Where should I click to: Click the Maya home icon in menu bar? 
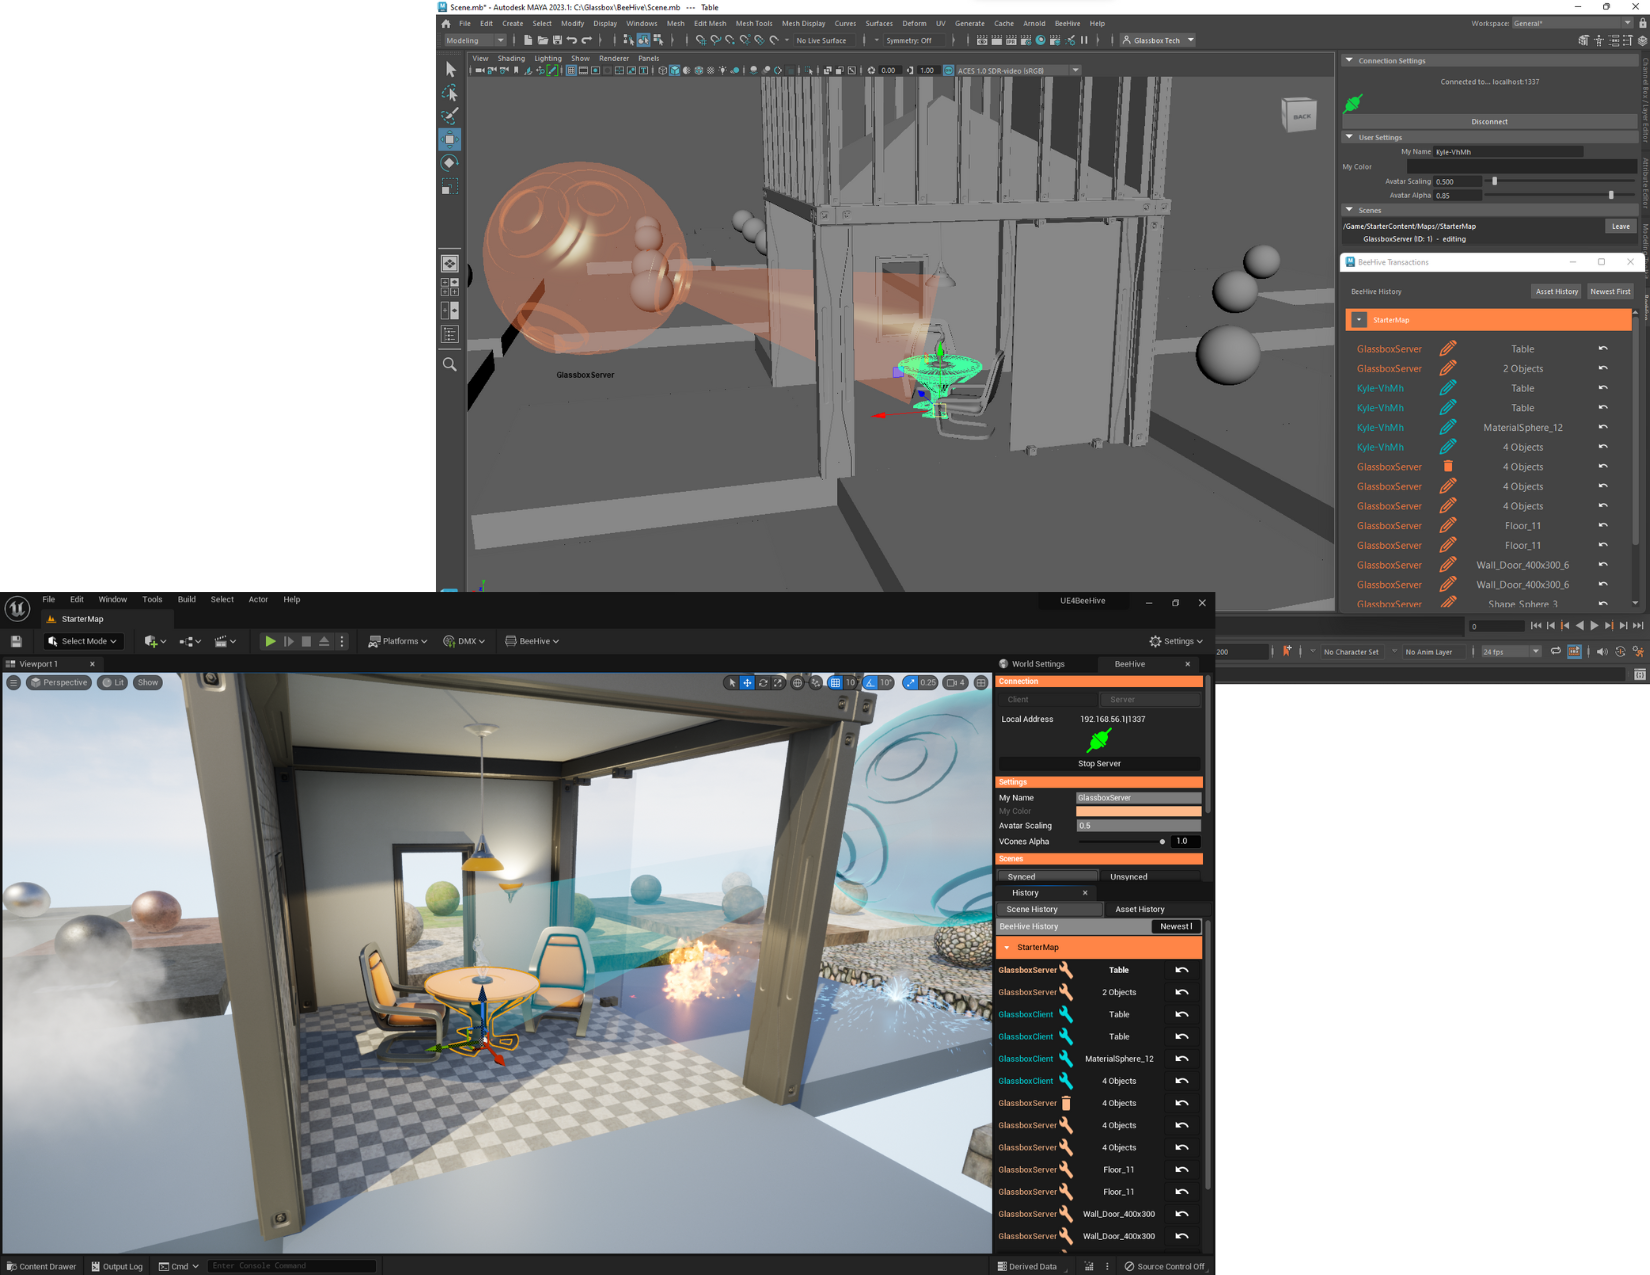(x=446, y=23)
